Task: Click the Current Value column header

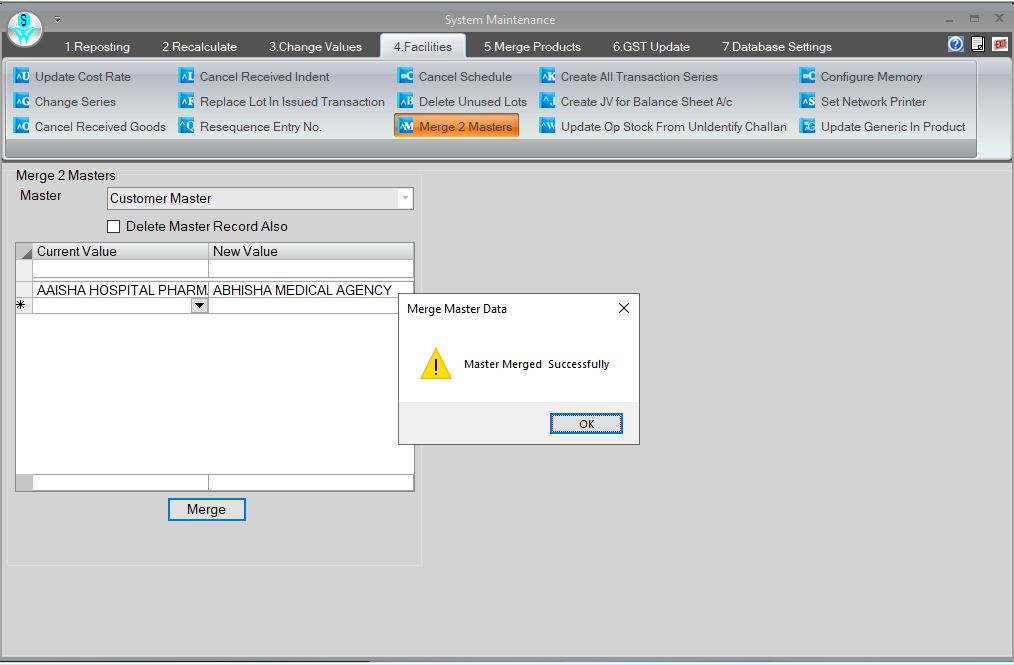Action: pyautogui.click(x=120, y=251)
